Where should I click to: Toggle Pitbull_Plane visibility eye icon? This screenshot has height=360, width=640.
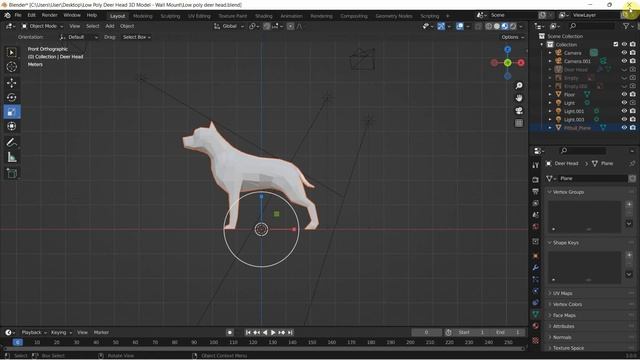coord(624,128)
